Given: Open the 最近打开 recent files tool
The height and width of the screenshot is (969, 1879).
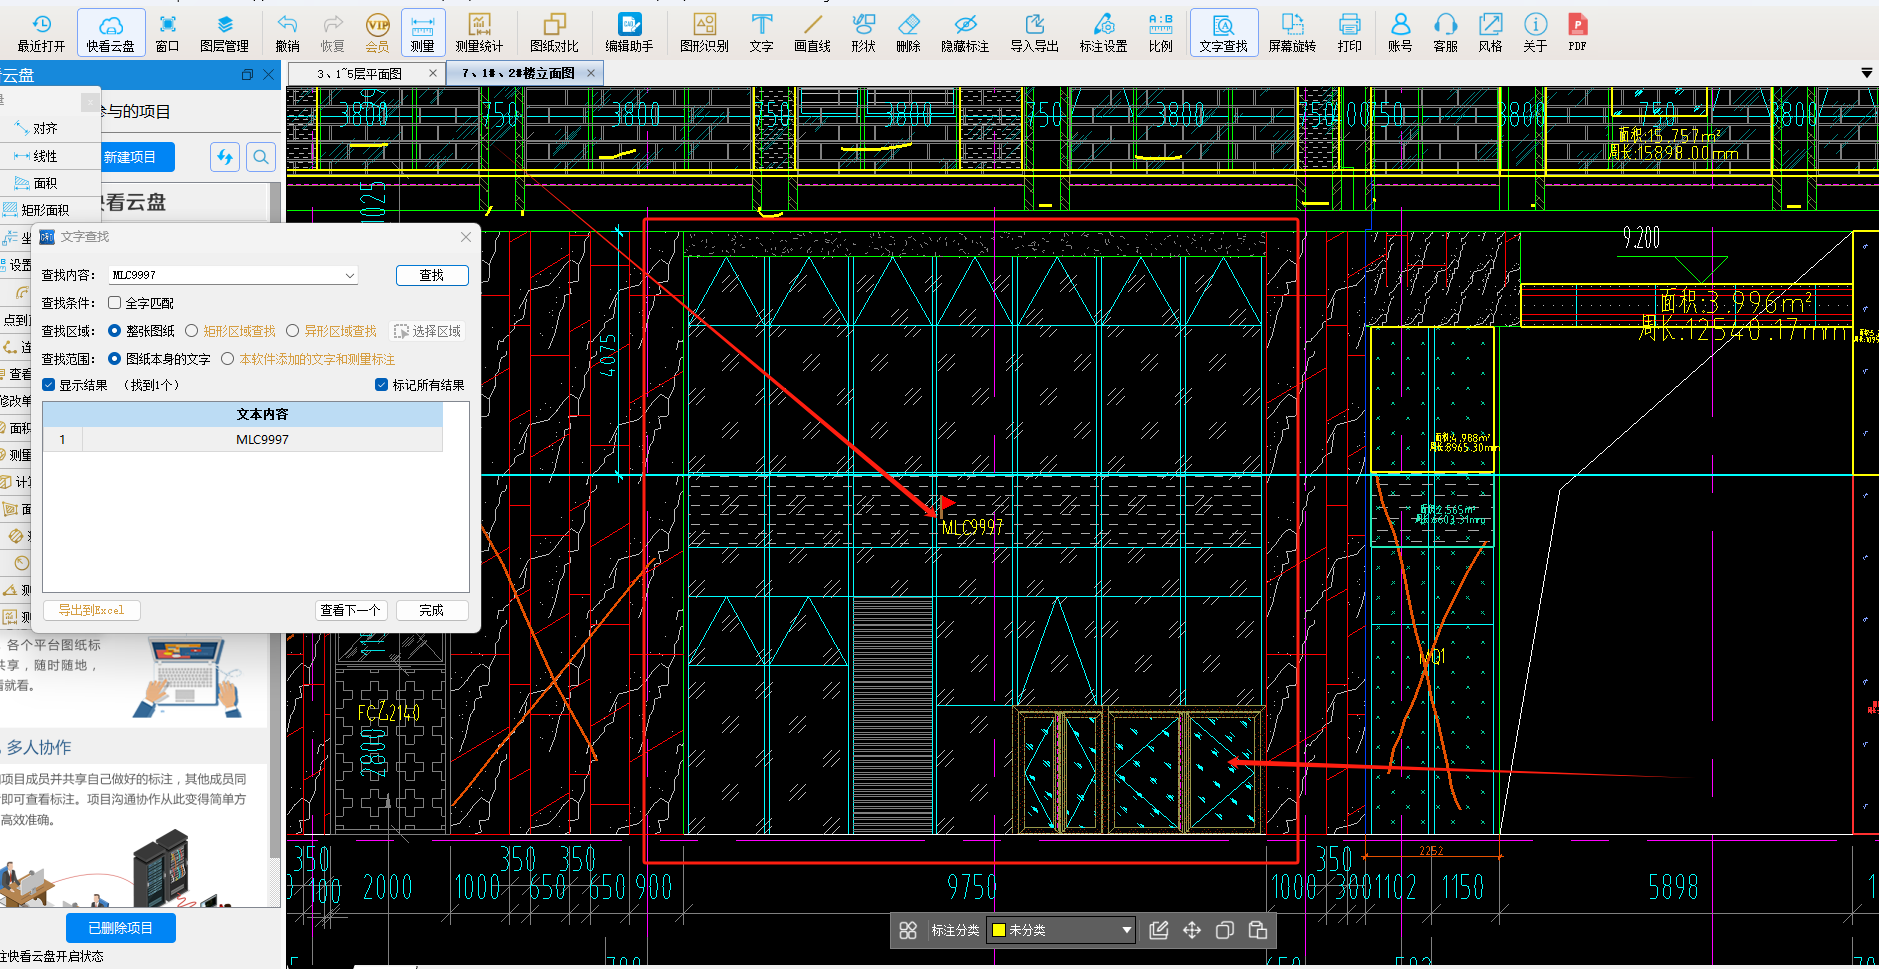Looking at the screenshot, I should pos(41,33).
